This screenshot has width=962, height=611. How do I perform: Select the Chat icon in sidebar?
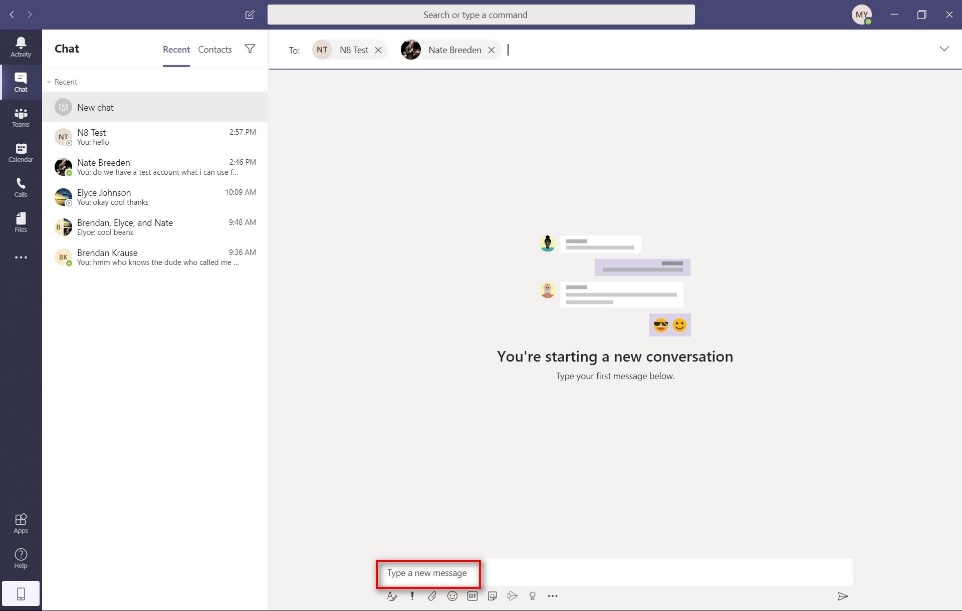(x=21, y=82)
